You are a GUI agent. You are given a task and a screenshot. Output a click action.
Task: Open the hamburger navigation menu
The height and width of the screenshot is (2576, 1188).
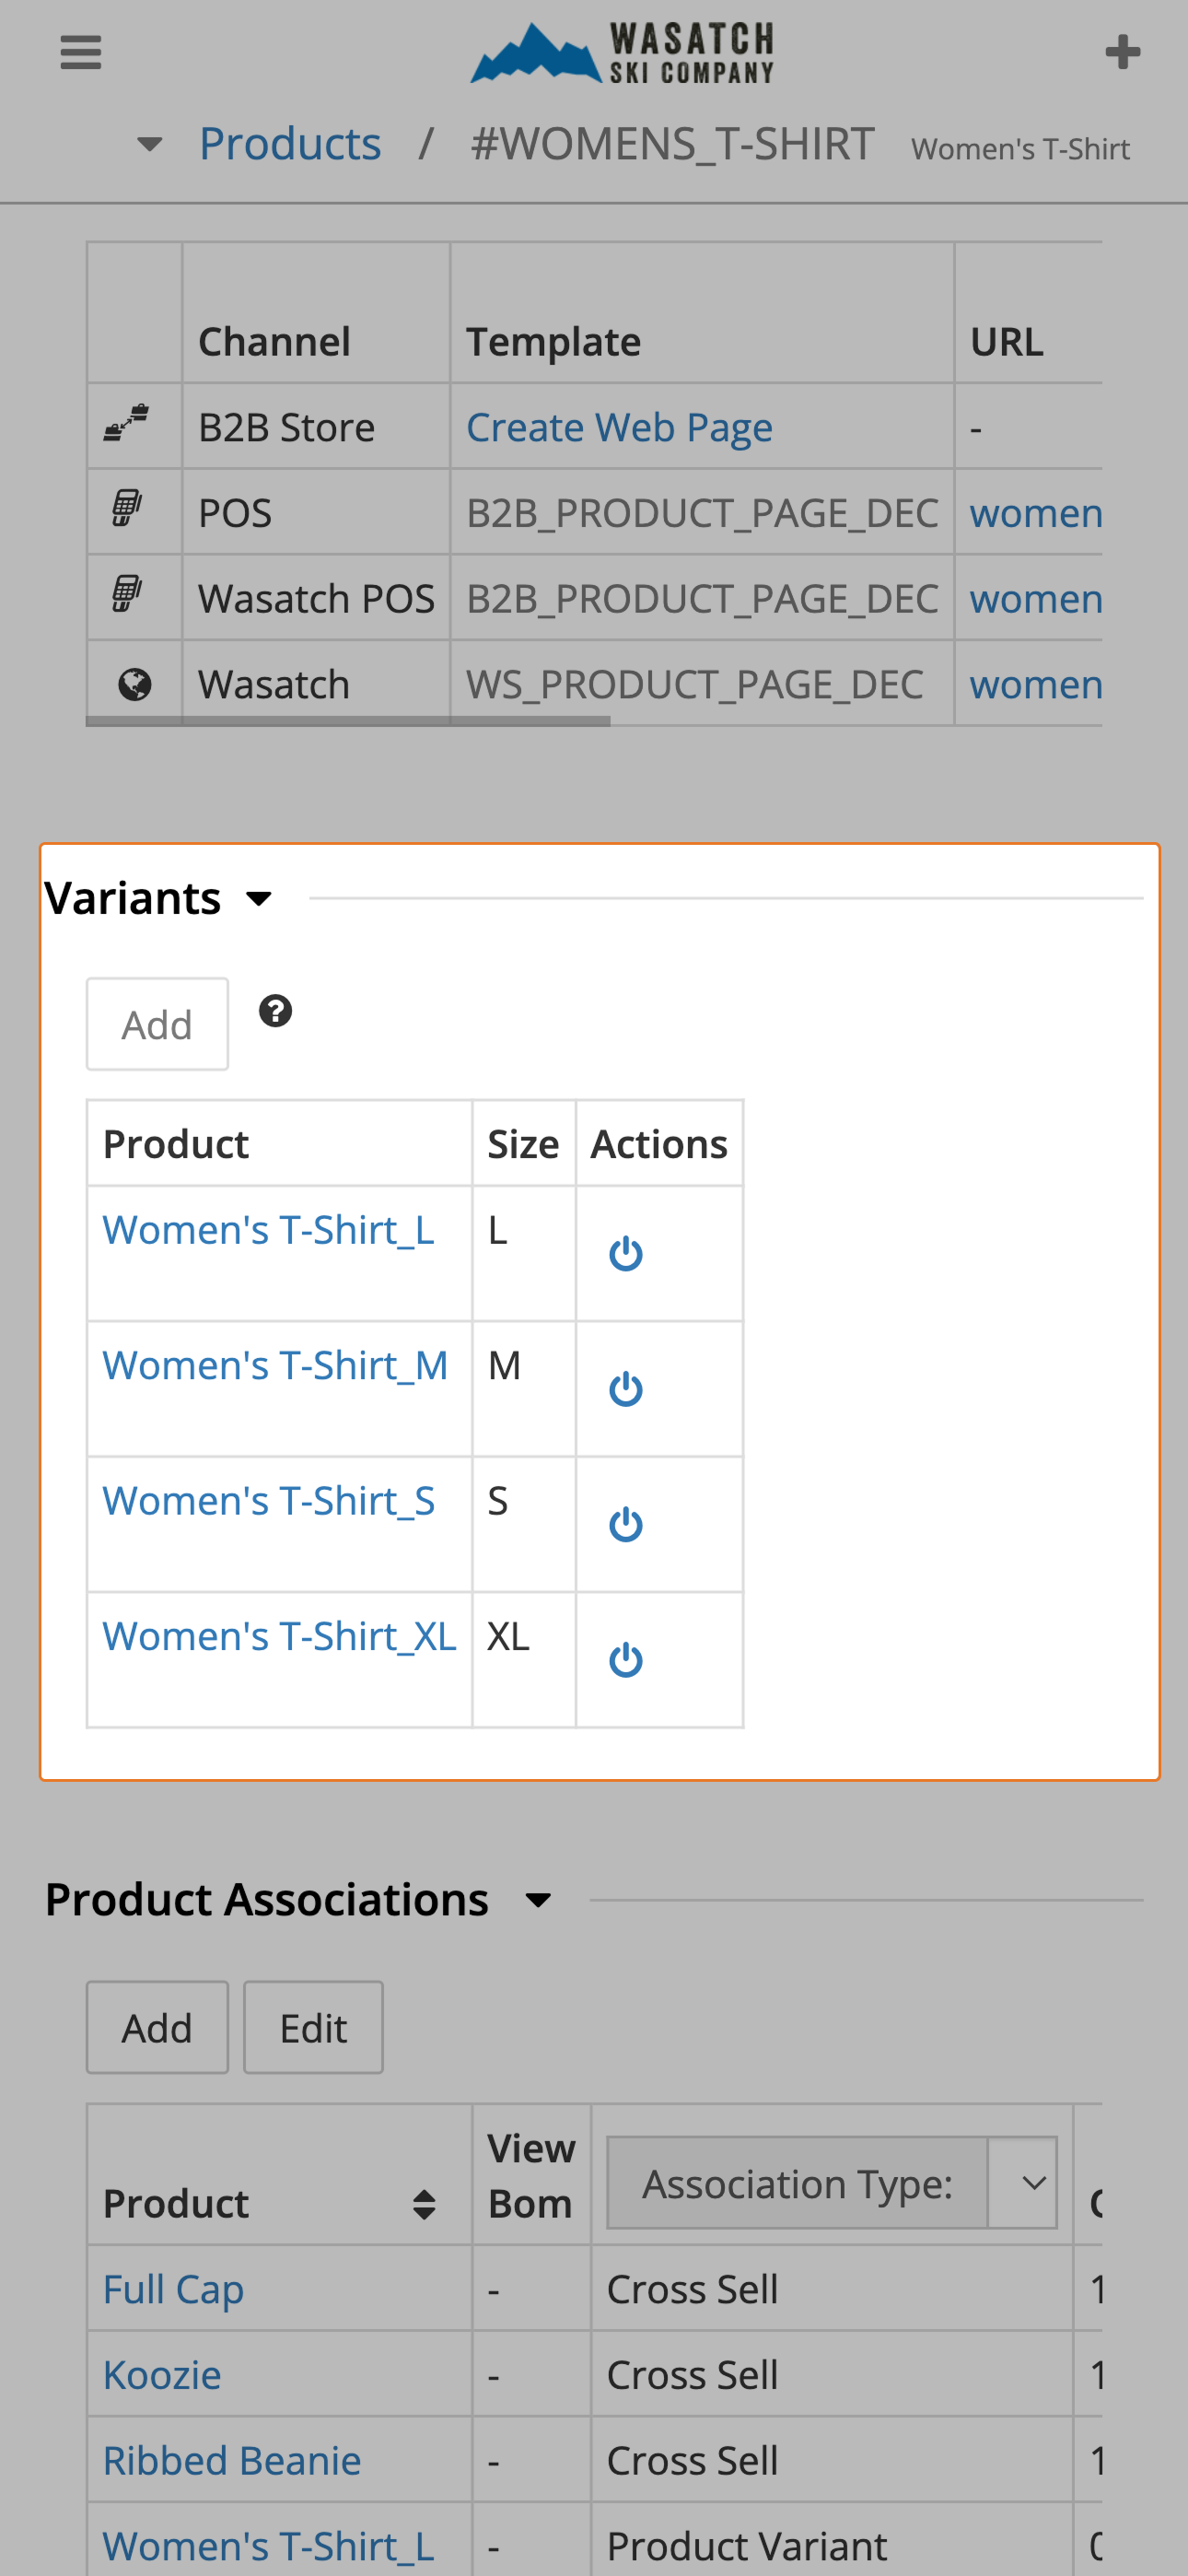pos(81,52)
